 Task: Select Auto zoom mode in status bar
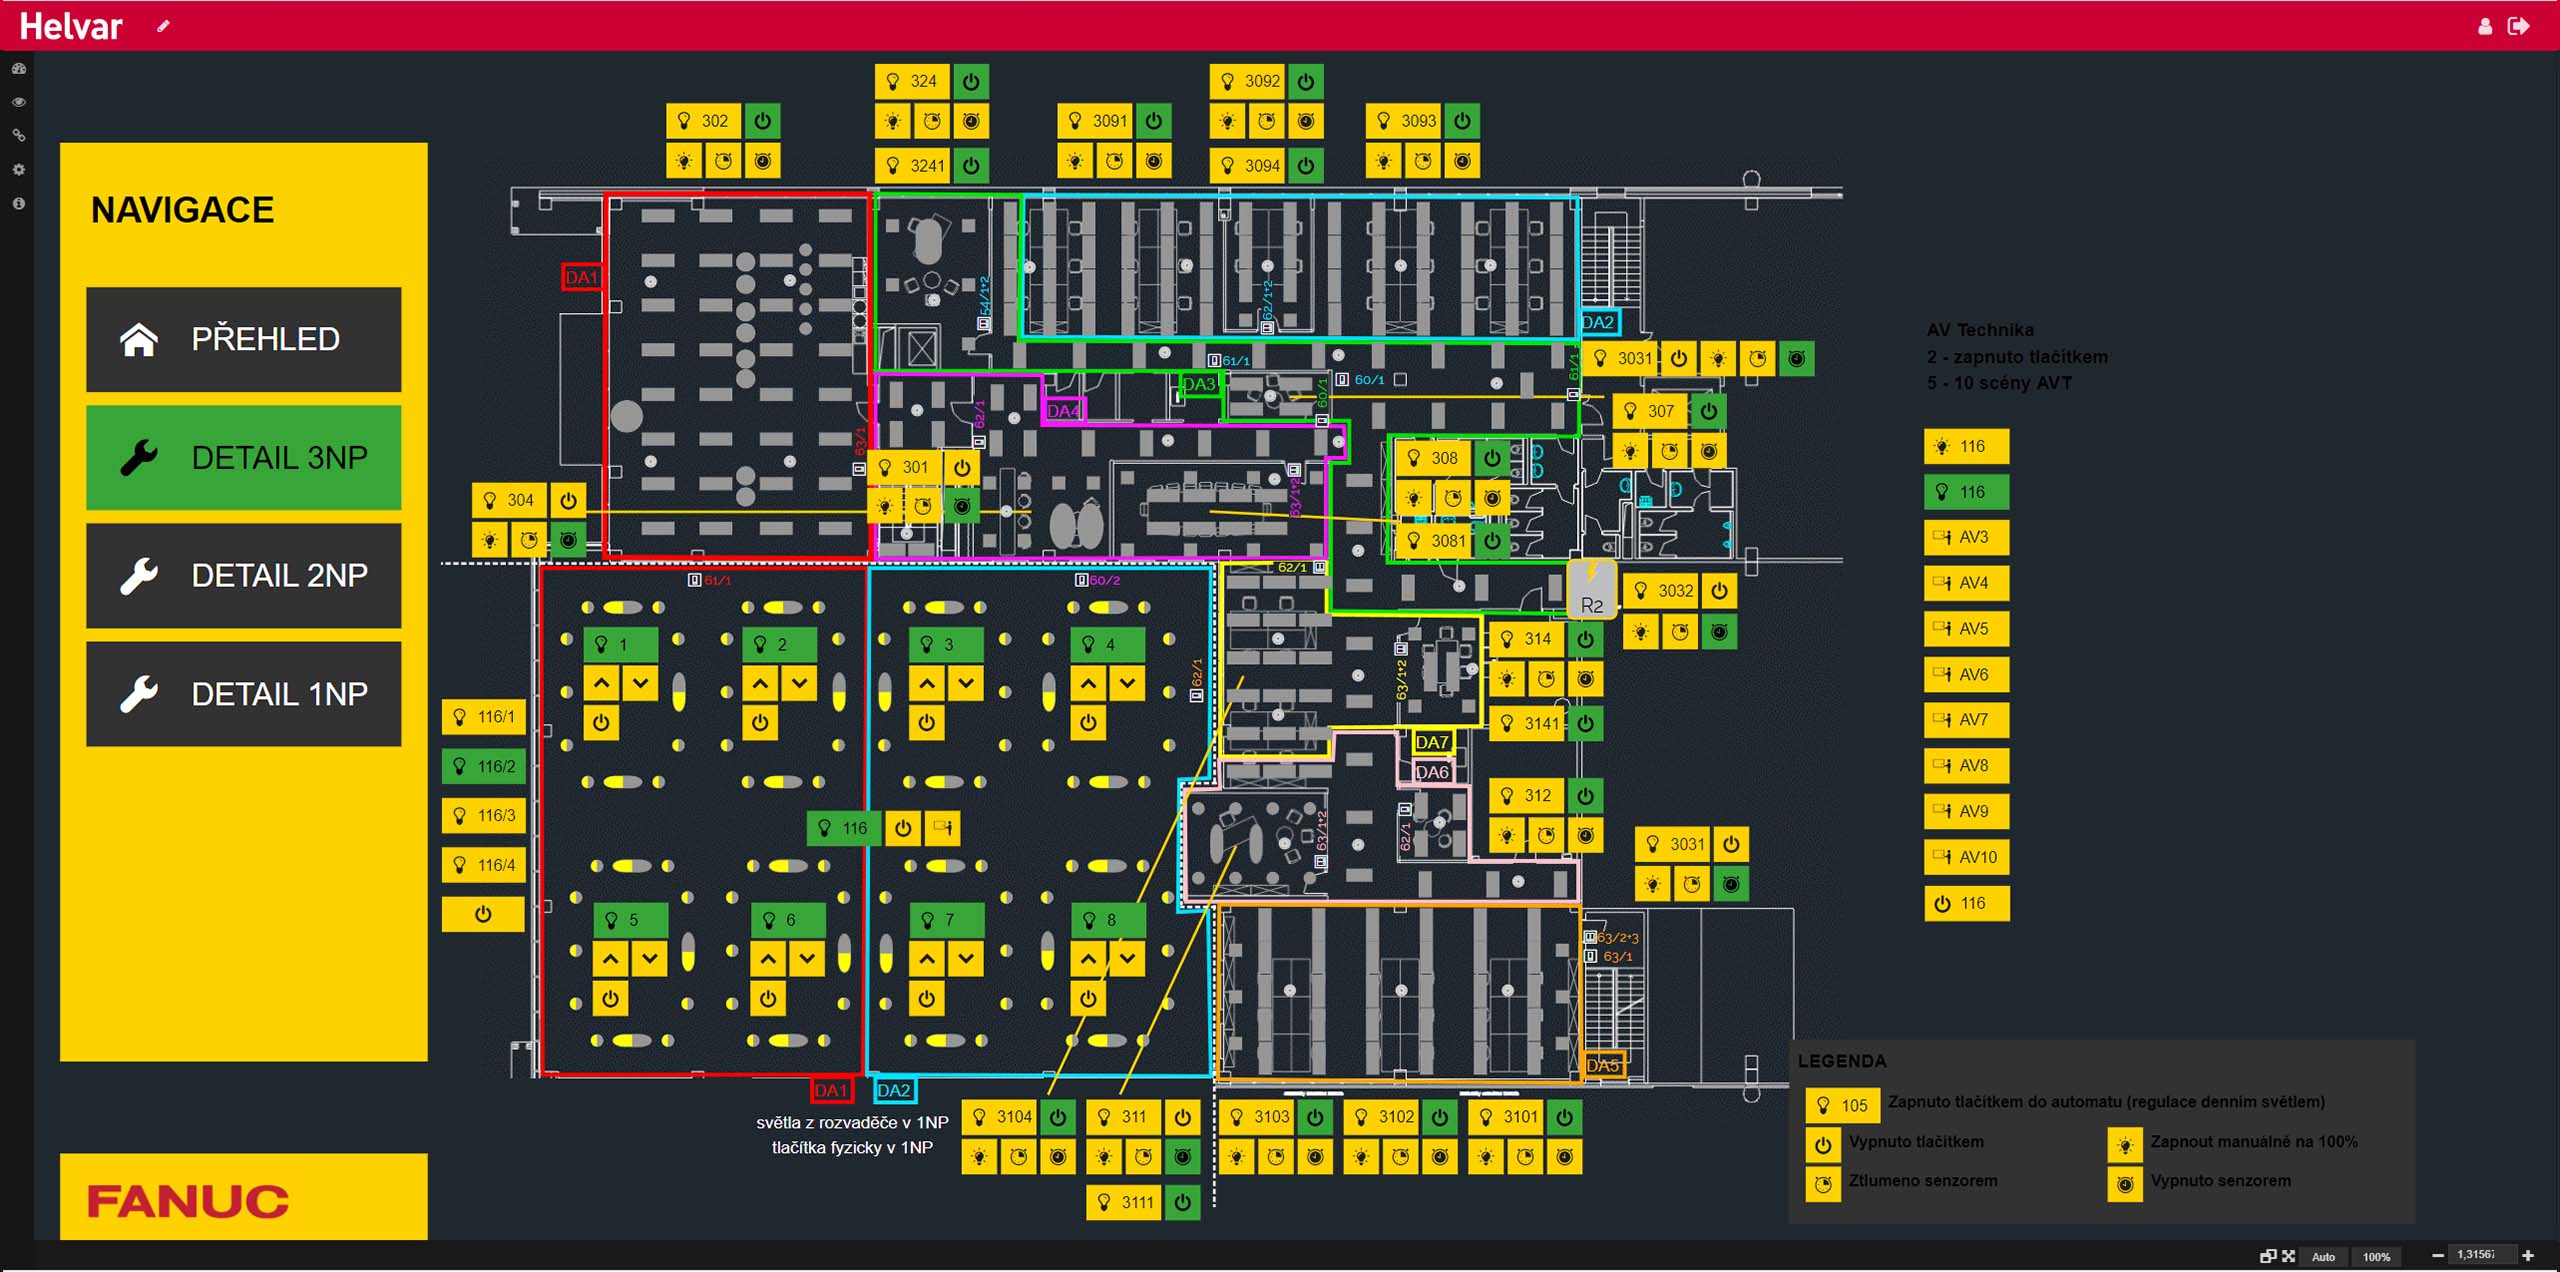coord(2323,1257)
